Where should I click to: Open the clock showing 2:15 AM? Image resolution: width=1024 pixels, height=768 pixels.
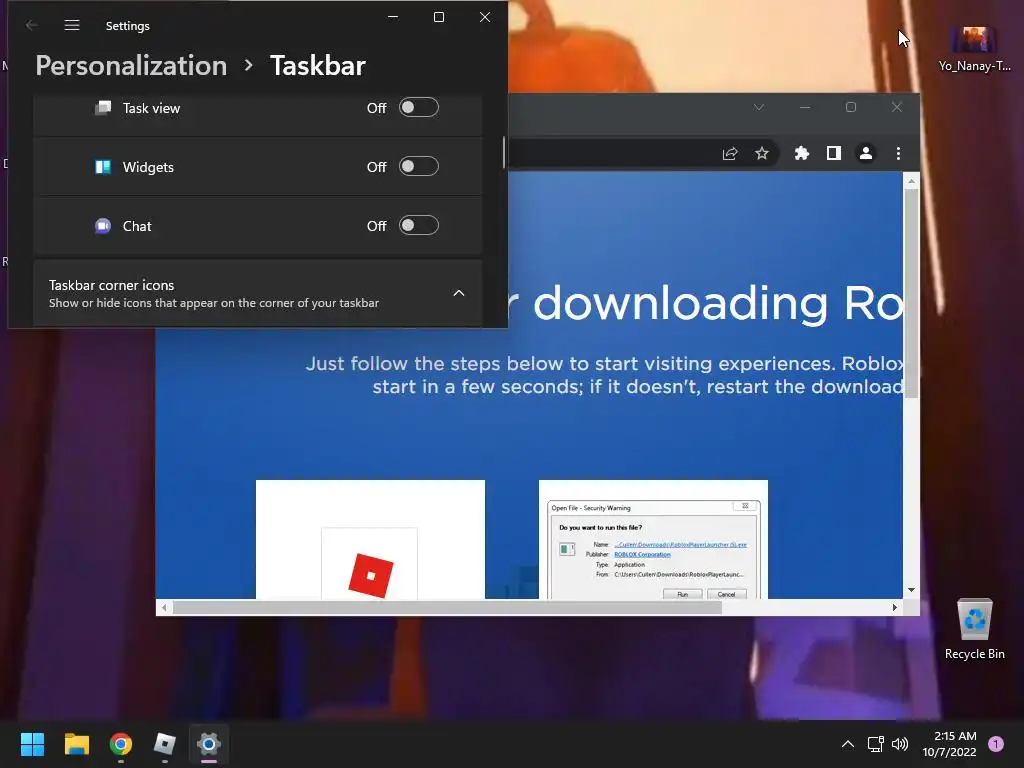point(949,744)
